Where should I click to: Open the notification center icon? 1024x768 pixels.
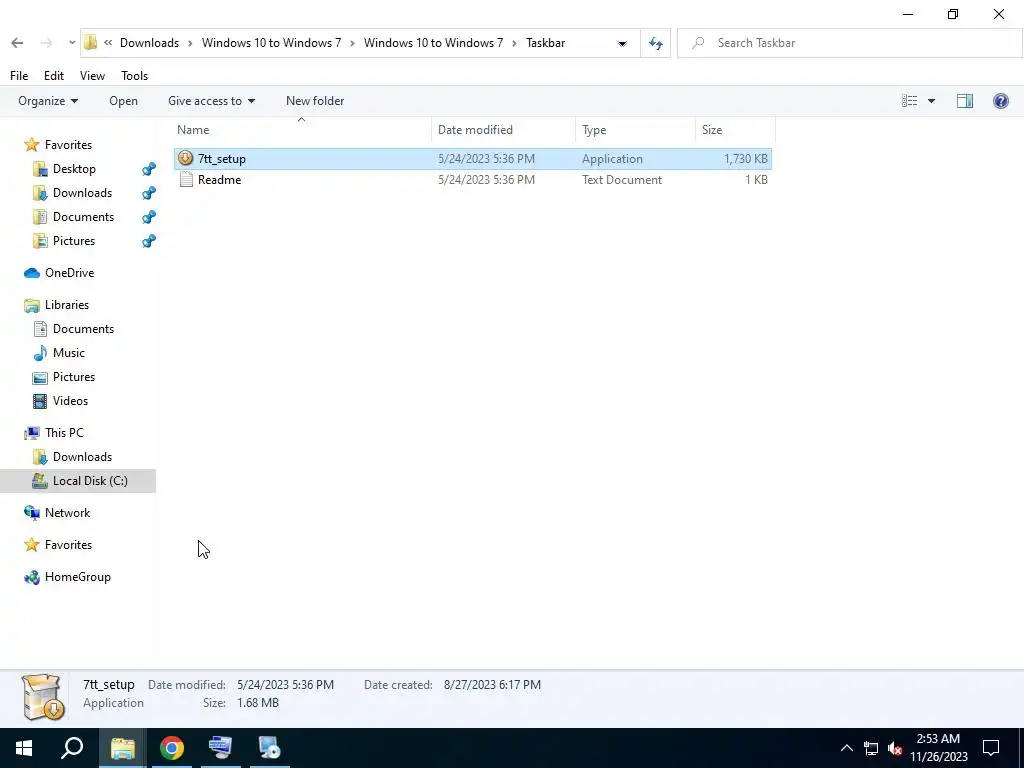tap(991, 748)
